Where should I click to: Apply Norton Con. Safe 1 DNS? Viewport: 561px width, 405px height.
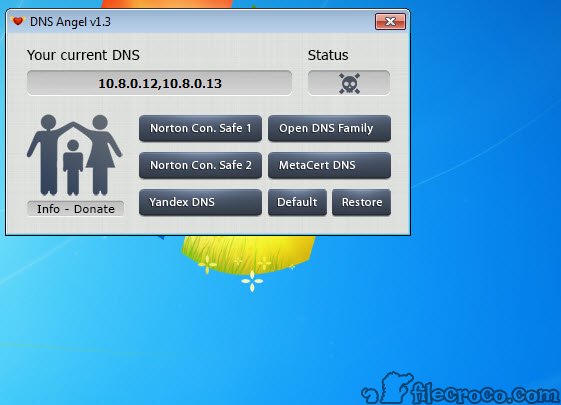click(200, 128)
